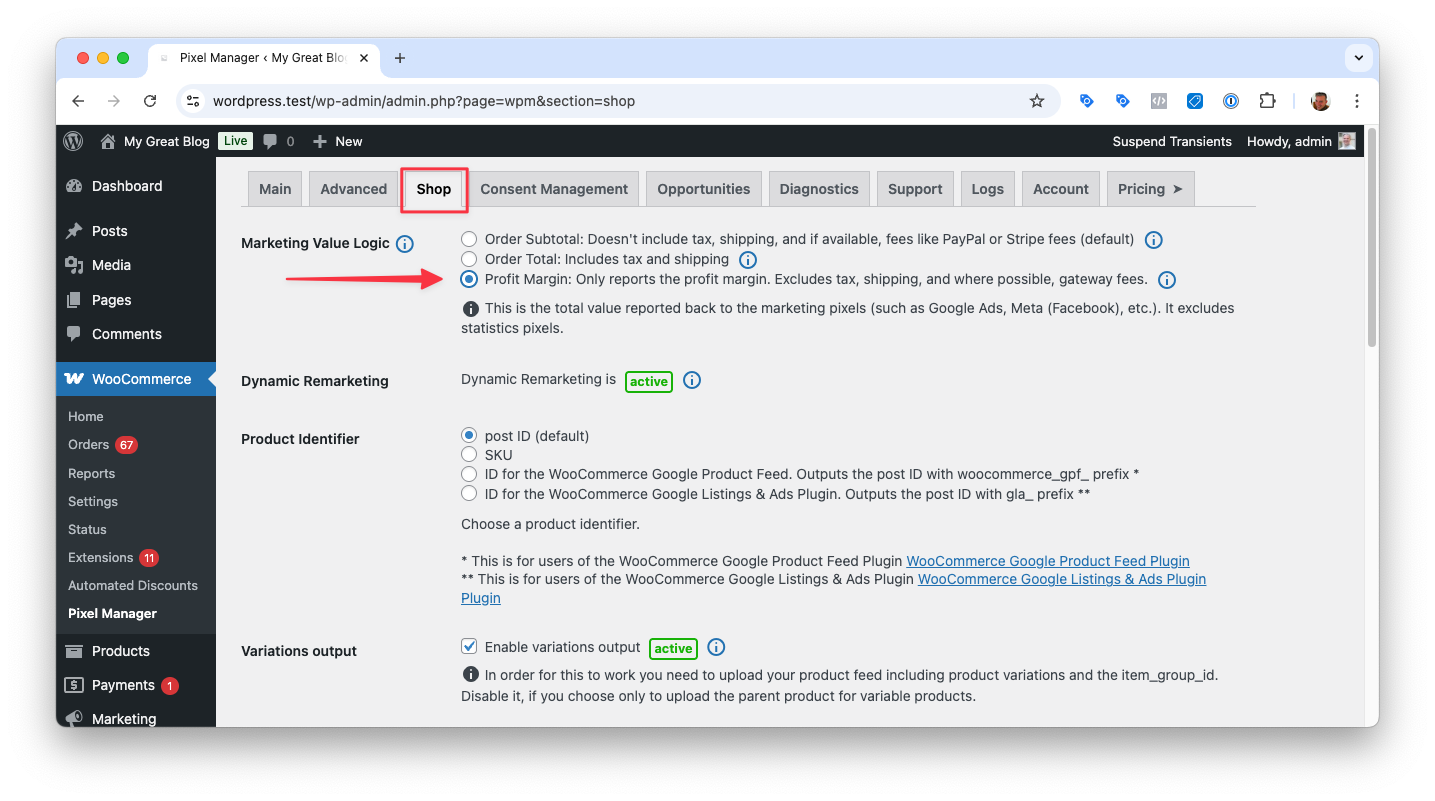Open Chrome three-dot menu
The height and width of the screenshot is (801, 1435).
(1357, 101)
